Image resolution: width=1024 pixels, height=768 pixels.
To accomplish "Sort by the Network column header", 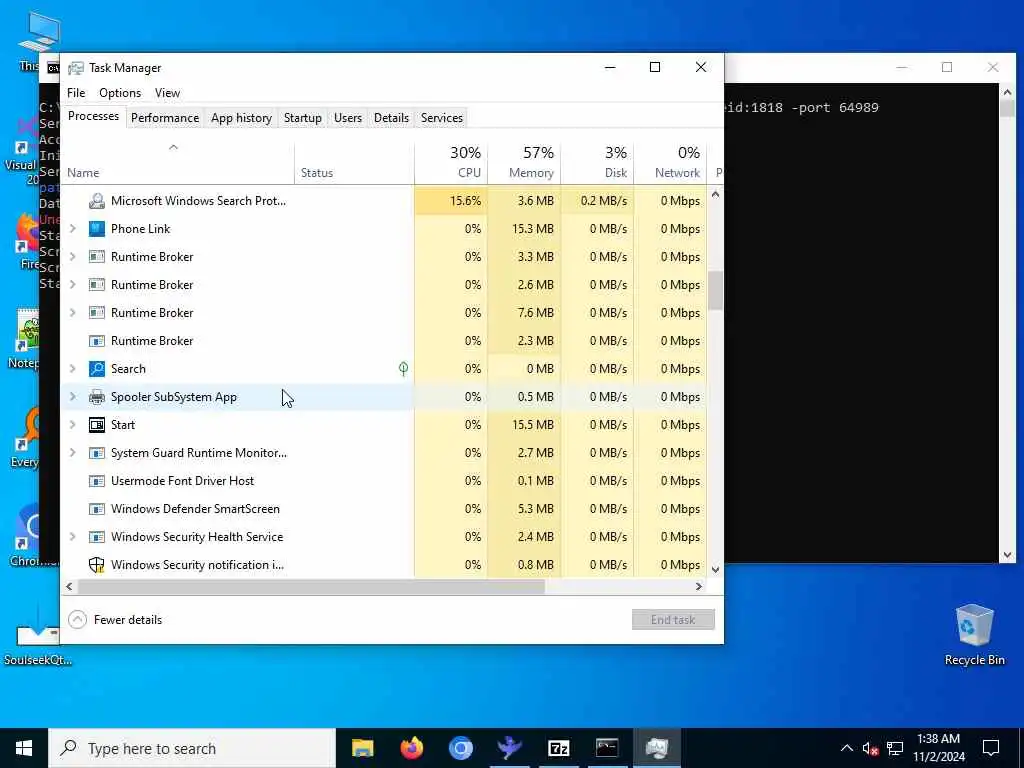I will pyautogui.click(x=671, y=163).
